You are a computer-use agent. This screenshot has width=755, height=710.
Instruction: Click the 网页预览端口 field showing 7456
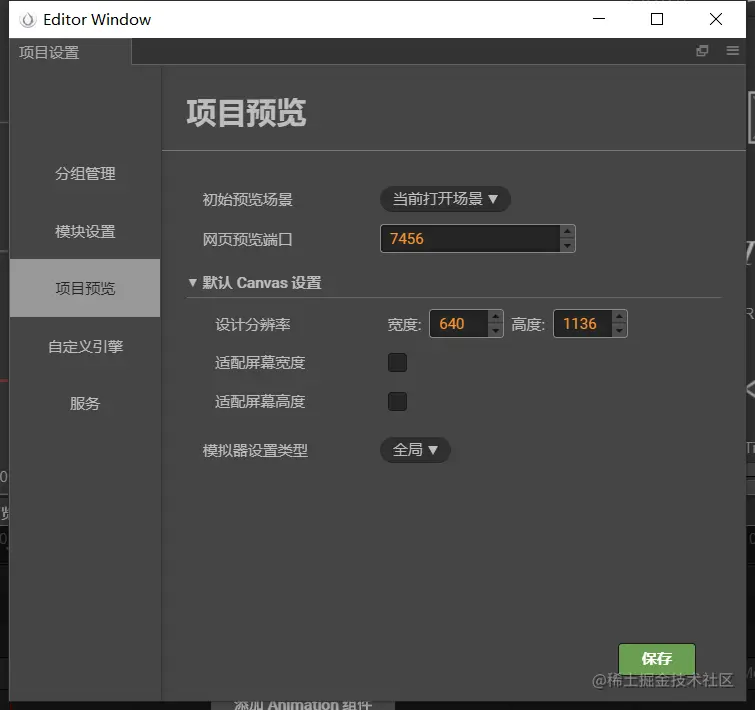click(470, 238)
